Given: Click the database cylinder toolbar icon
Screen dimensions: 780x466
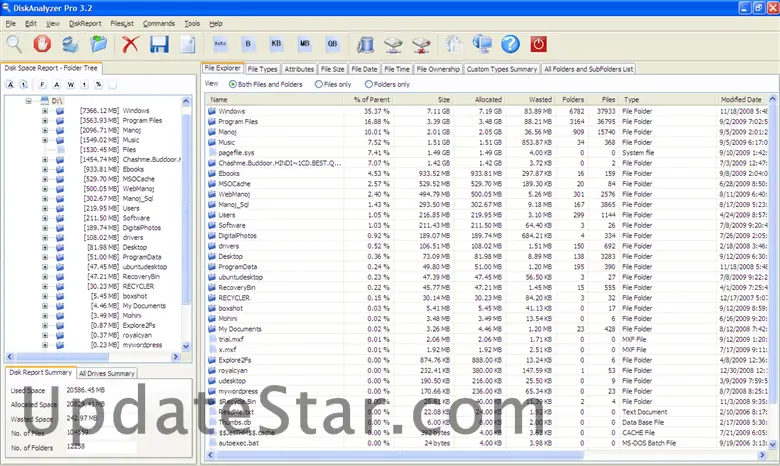Looking at the screenshot, I should click(x=365, y=44).
